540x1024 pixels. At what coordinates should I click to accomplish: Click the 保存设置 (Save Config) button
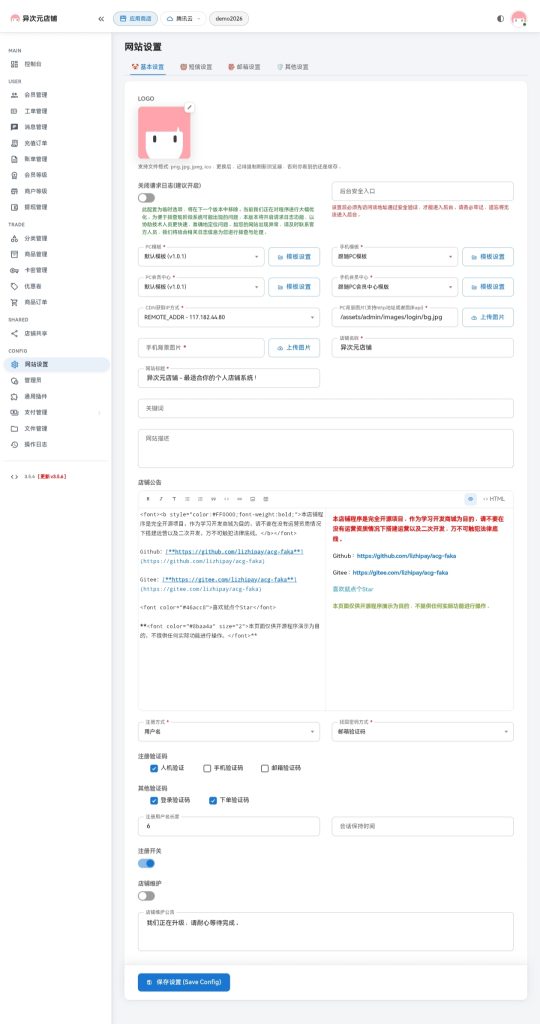[x=183, y=982]
